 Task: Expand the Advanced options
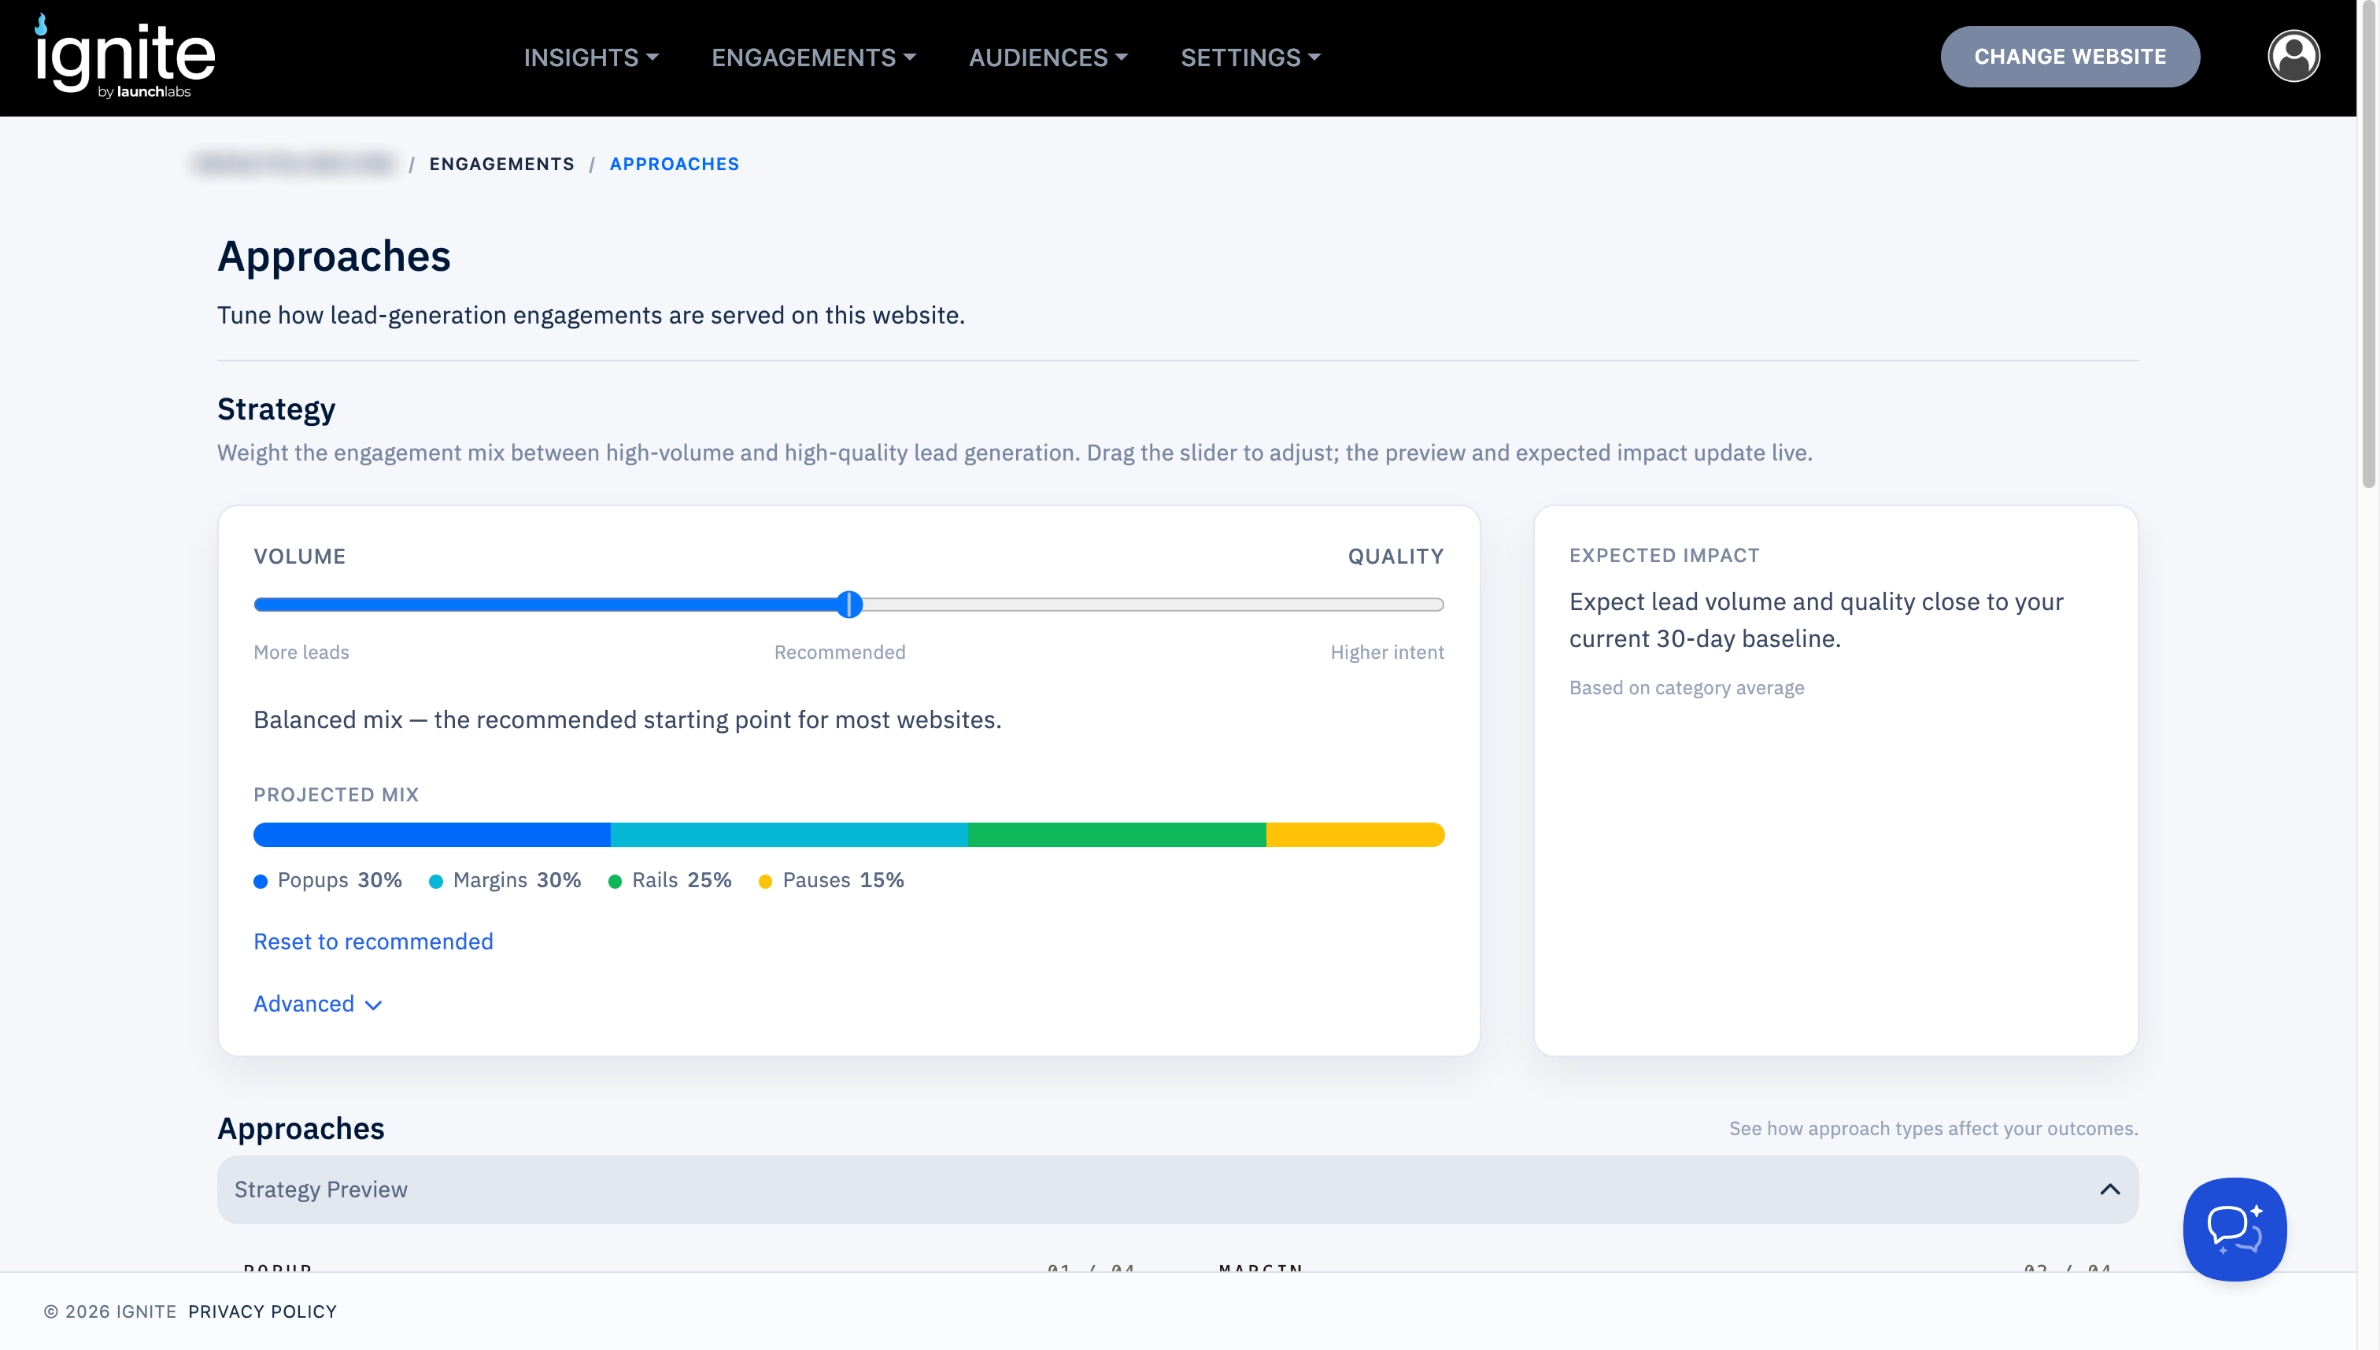[317, 1003]
